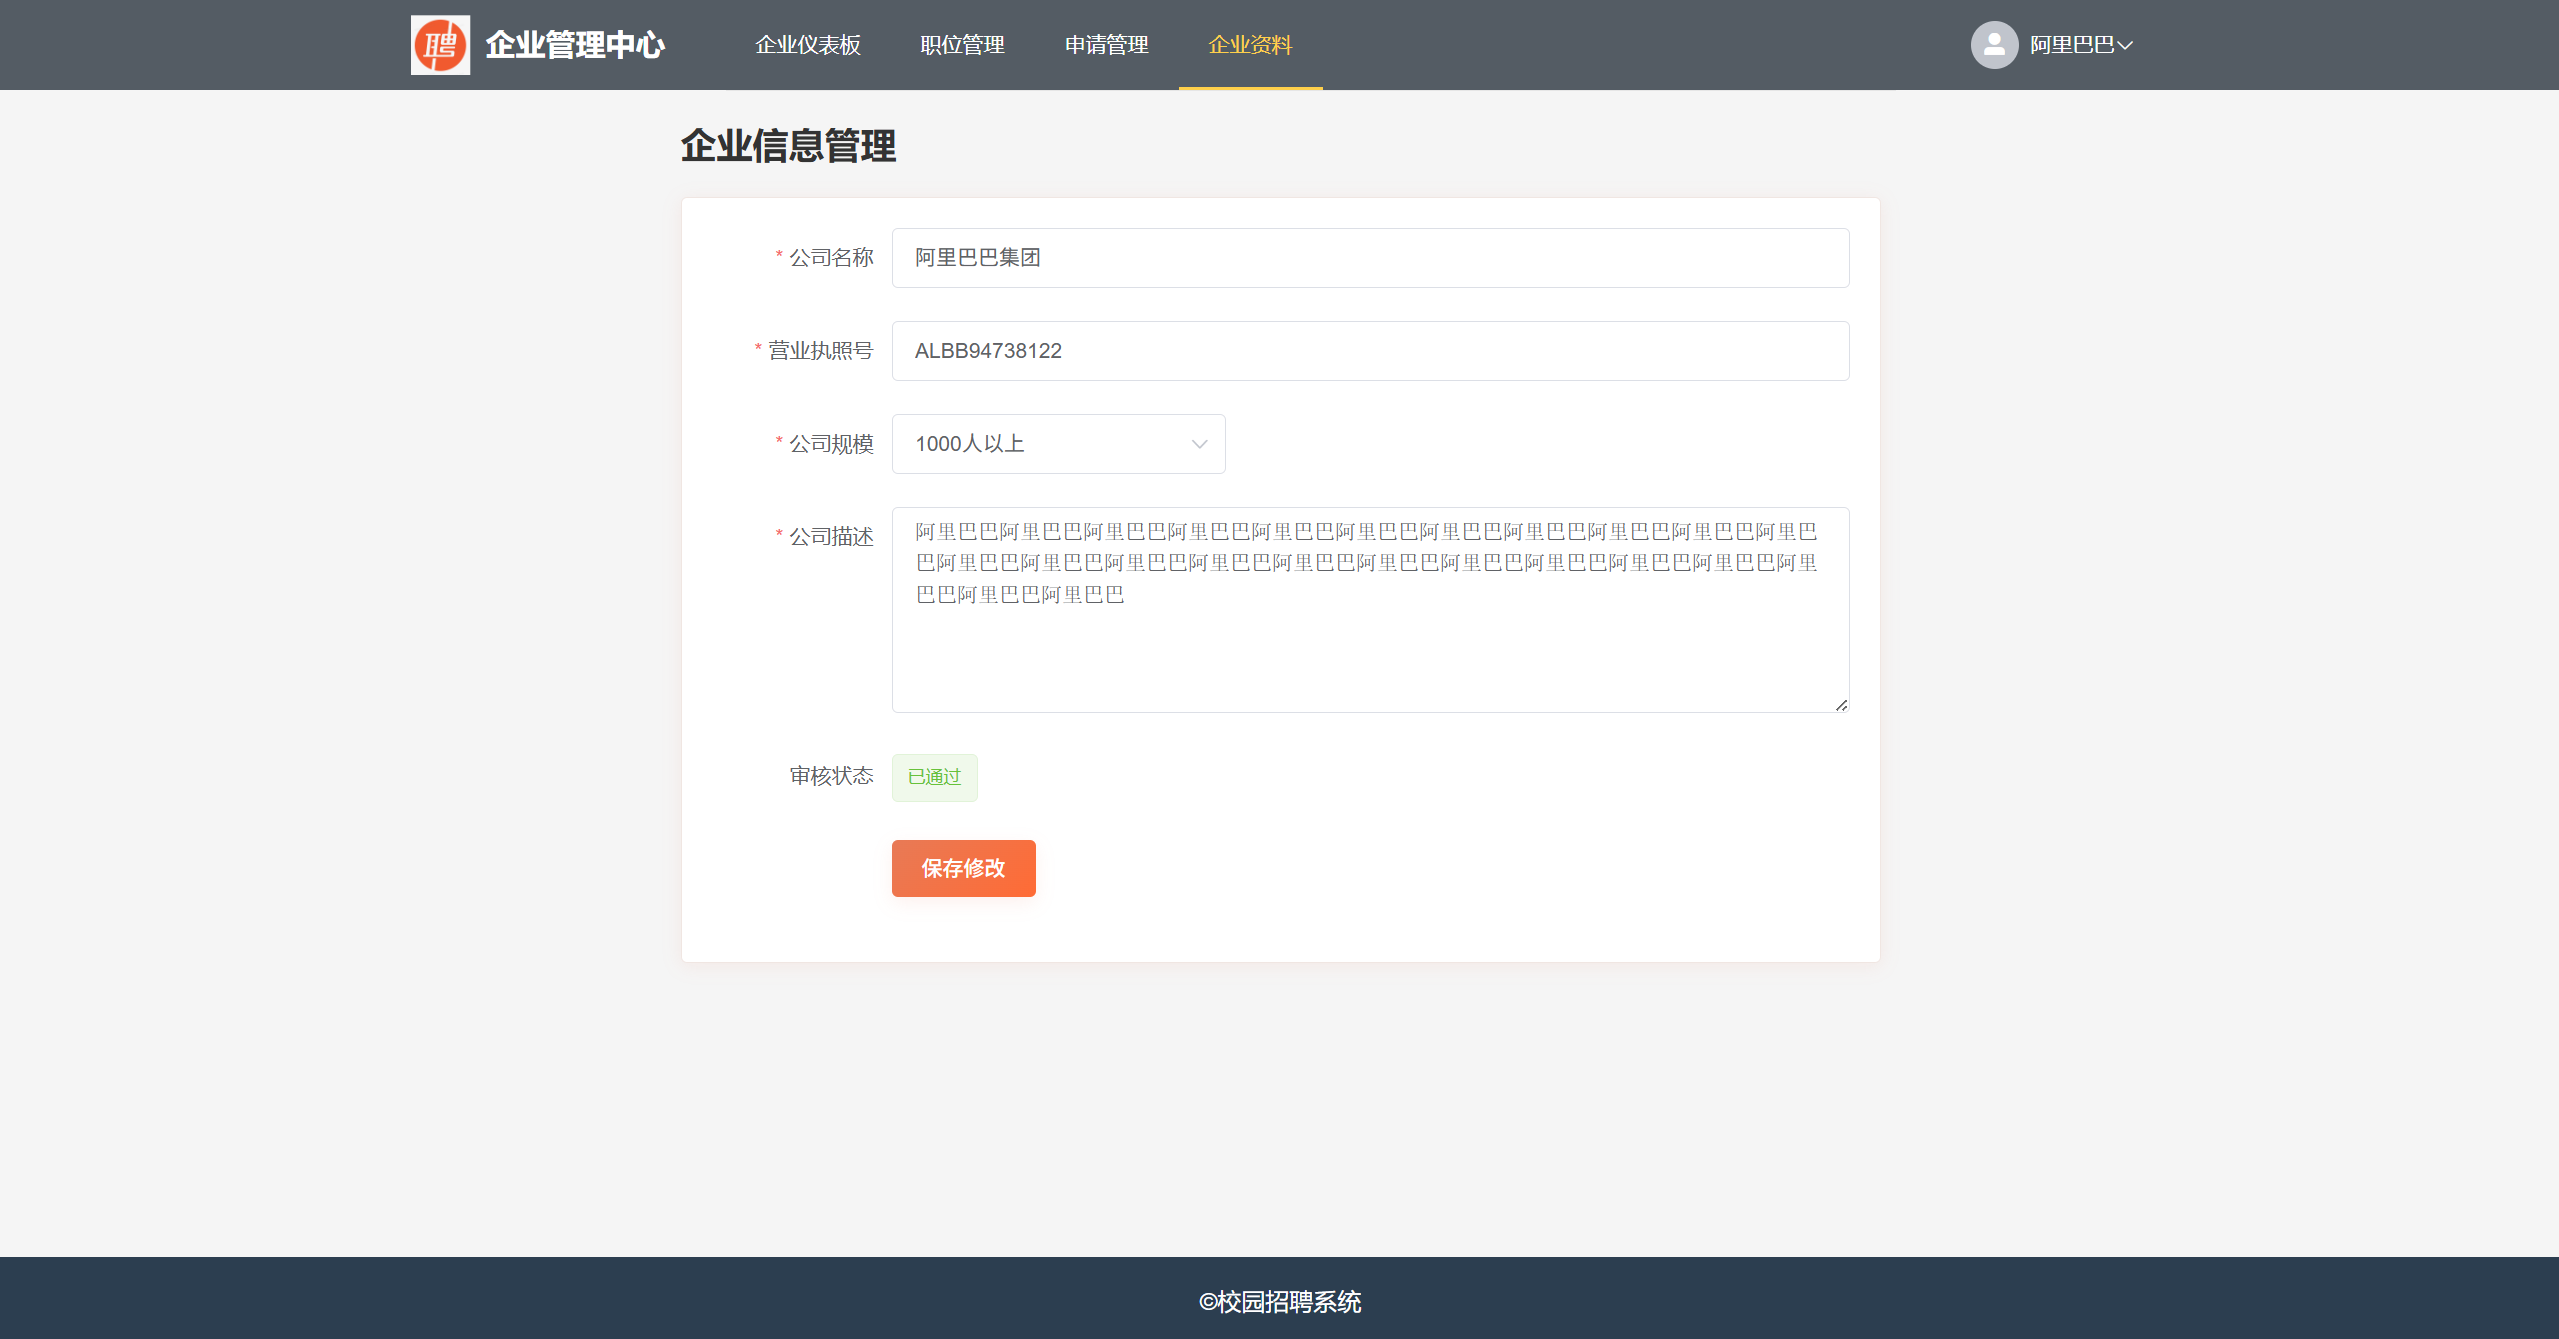Open the 公司规模 dropdown showing 1000人以上

pos(1057,444)
